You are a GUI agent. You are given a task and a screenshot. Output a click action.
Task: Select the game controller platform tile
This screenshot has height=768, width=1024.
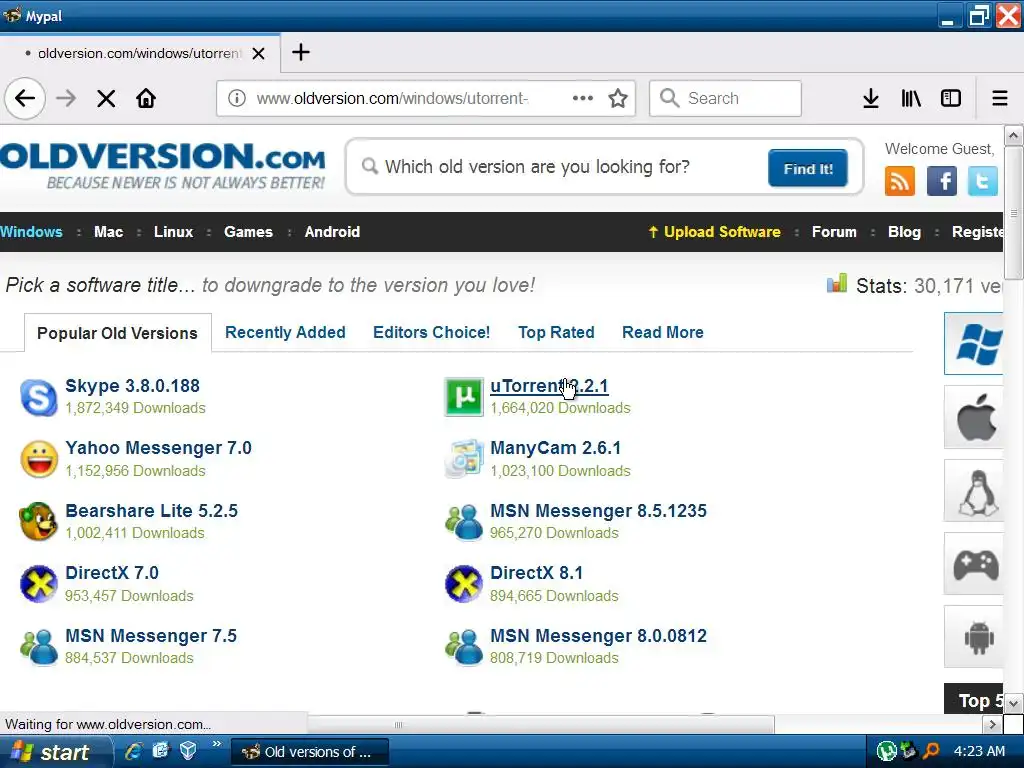[974, 564]
